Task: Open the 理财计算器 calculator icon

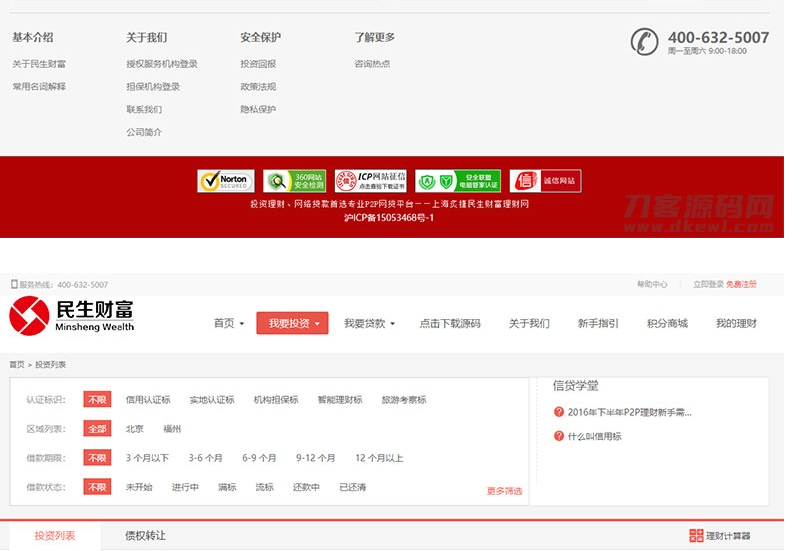Action: pos(696,536)
